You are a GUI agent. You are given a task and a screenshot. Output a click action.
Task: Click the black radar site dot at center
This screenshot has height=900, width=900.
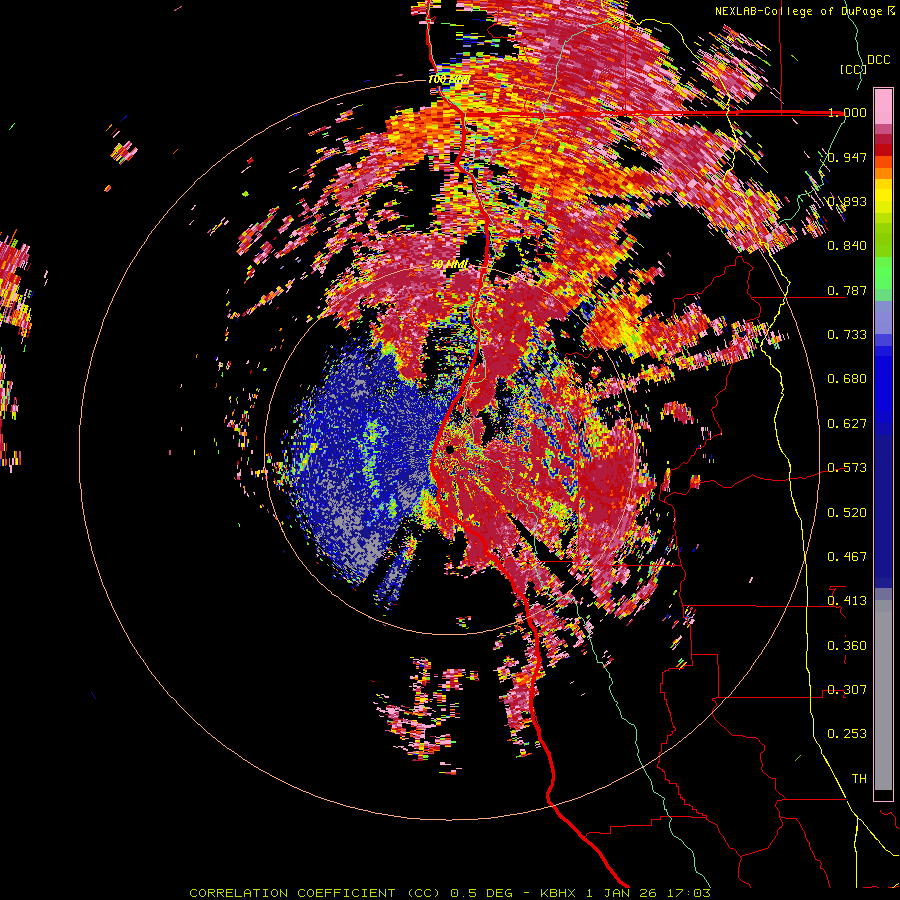(449, 449)
